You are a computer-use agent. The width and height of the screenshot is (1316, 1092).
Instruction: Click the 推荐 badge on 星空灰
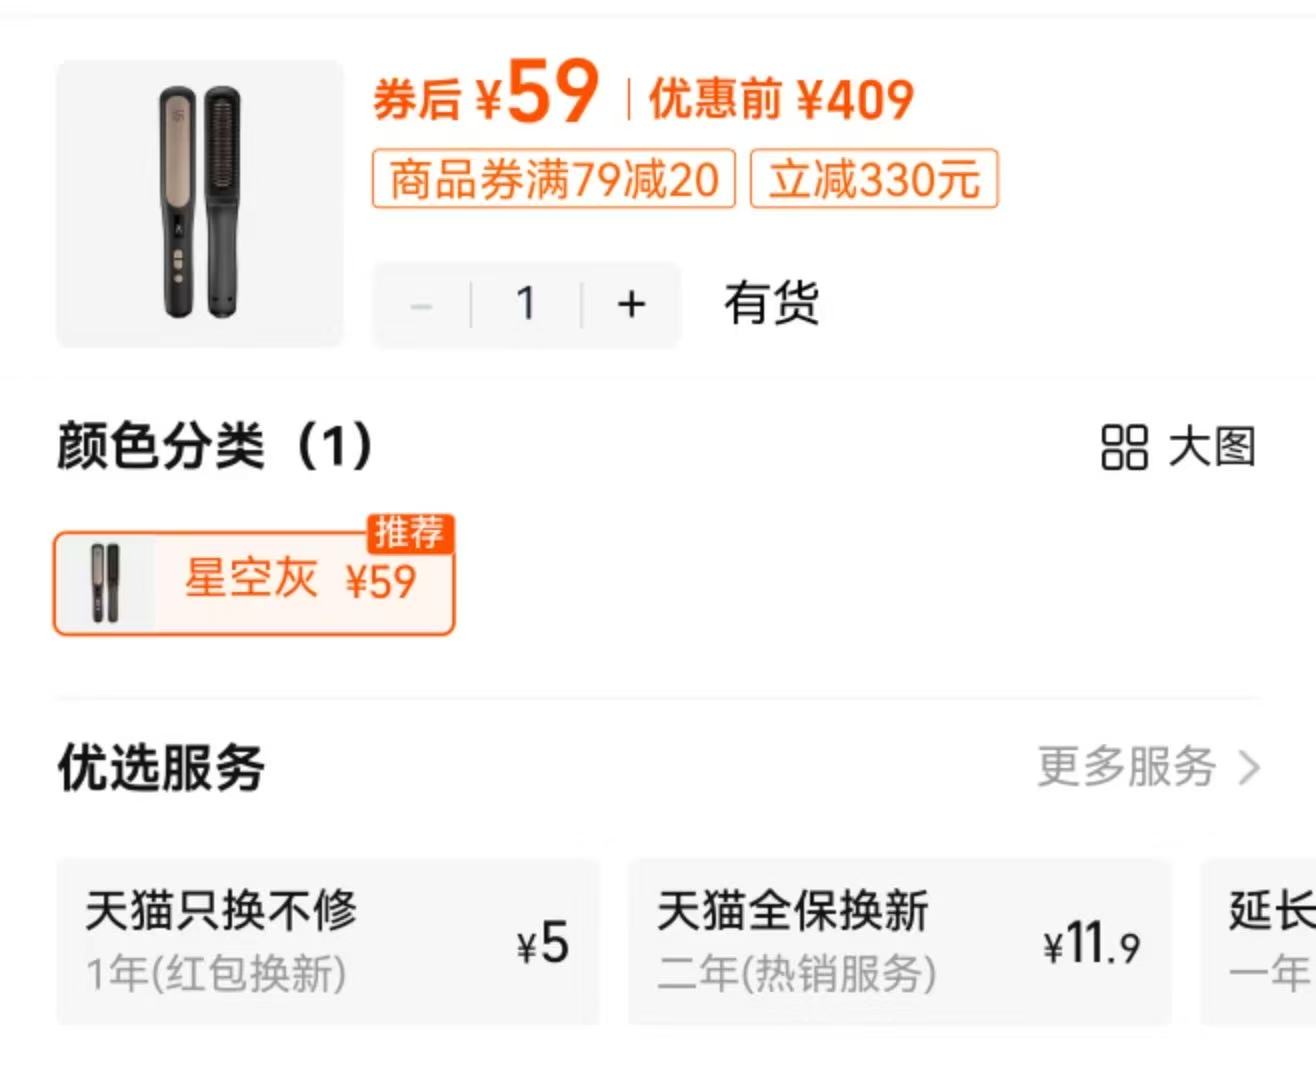(x=411, y=535)
